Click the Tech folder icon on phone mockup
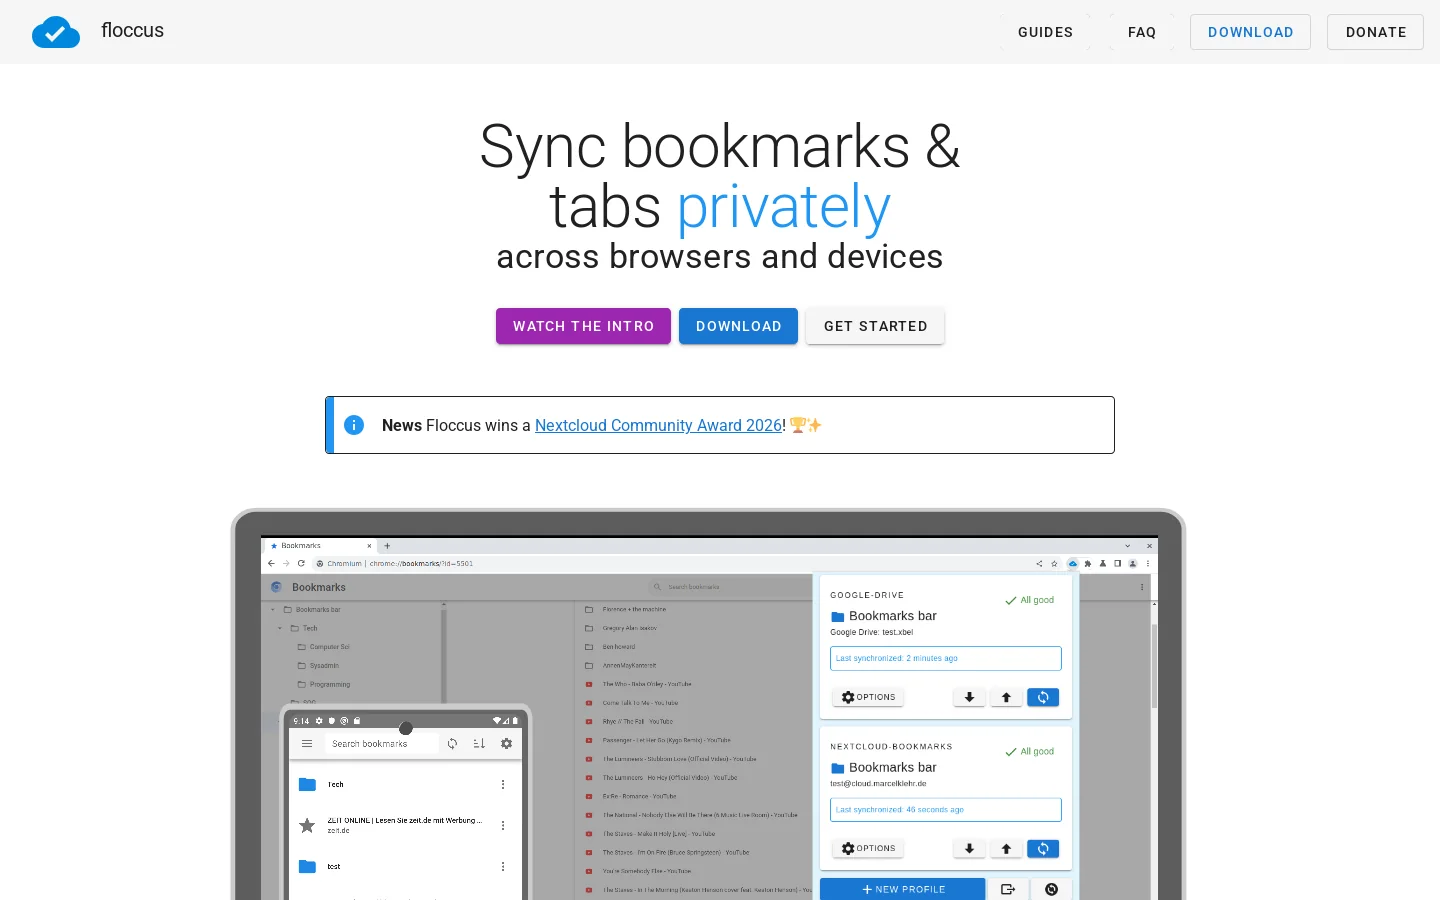 coord(307,785)
